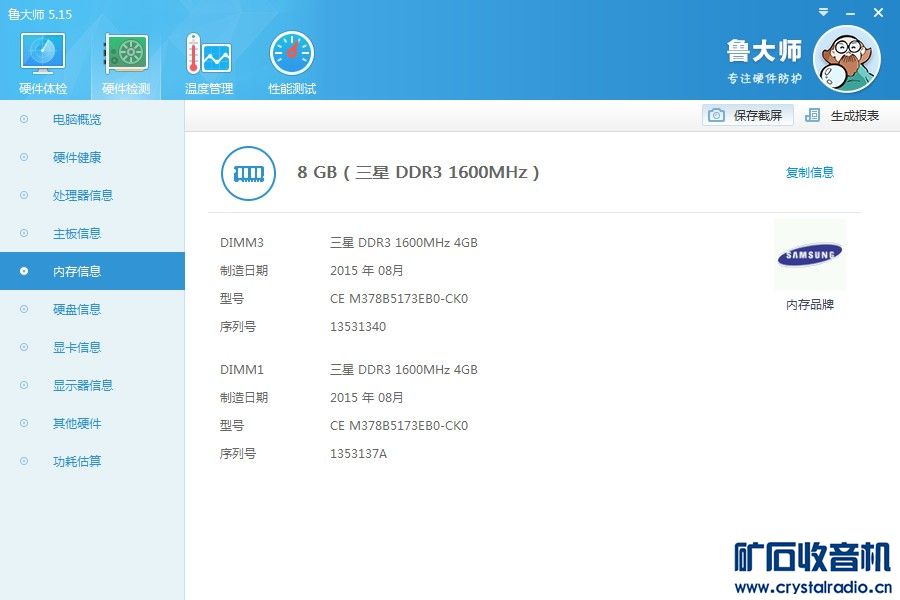Open 功耗估算 in sidebar
Viewport: 900px width, 600px height.
[x=92, y=461]
